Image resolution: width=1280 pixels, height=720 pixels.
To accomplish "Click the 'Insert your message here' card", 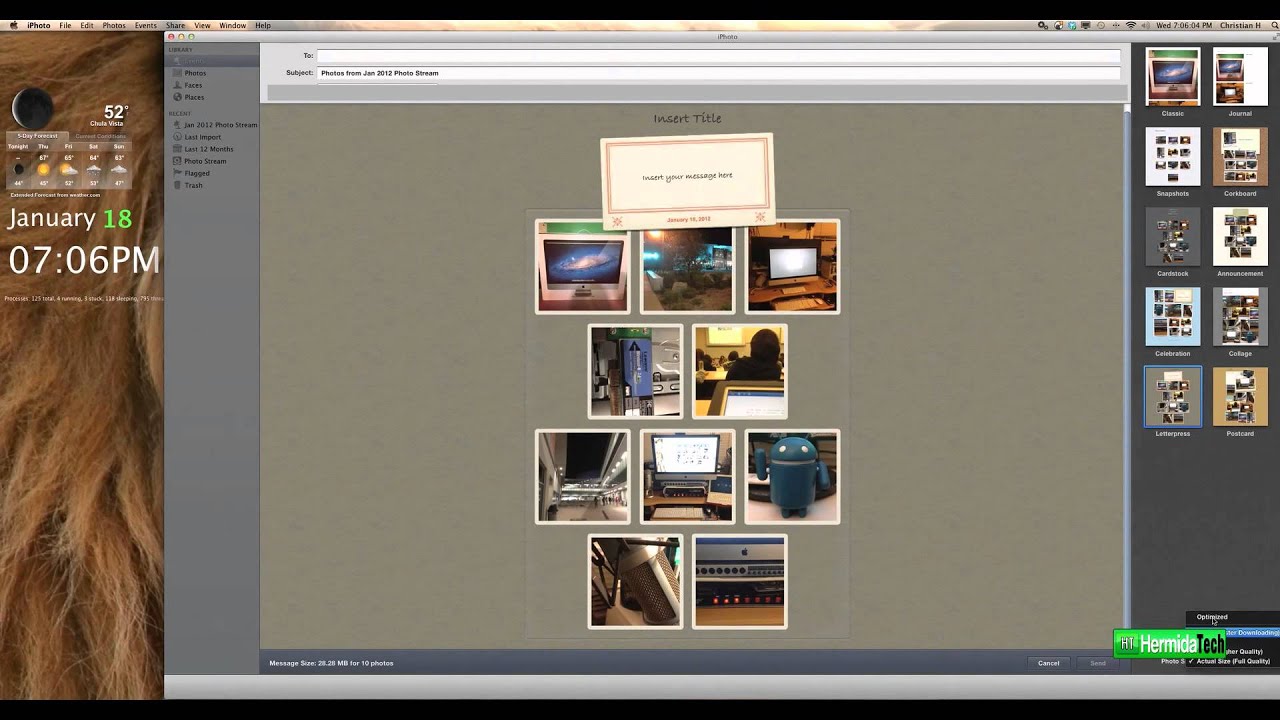I will [687, 180].
